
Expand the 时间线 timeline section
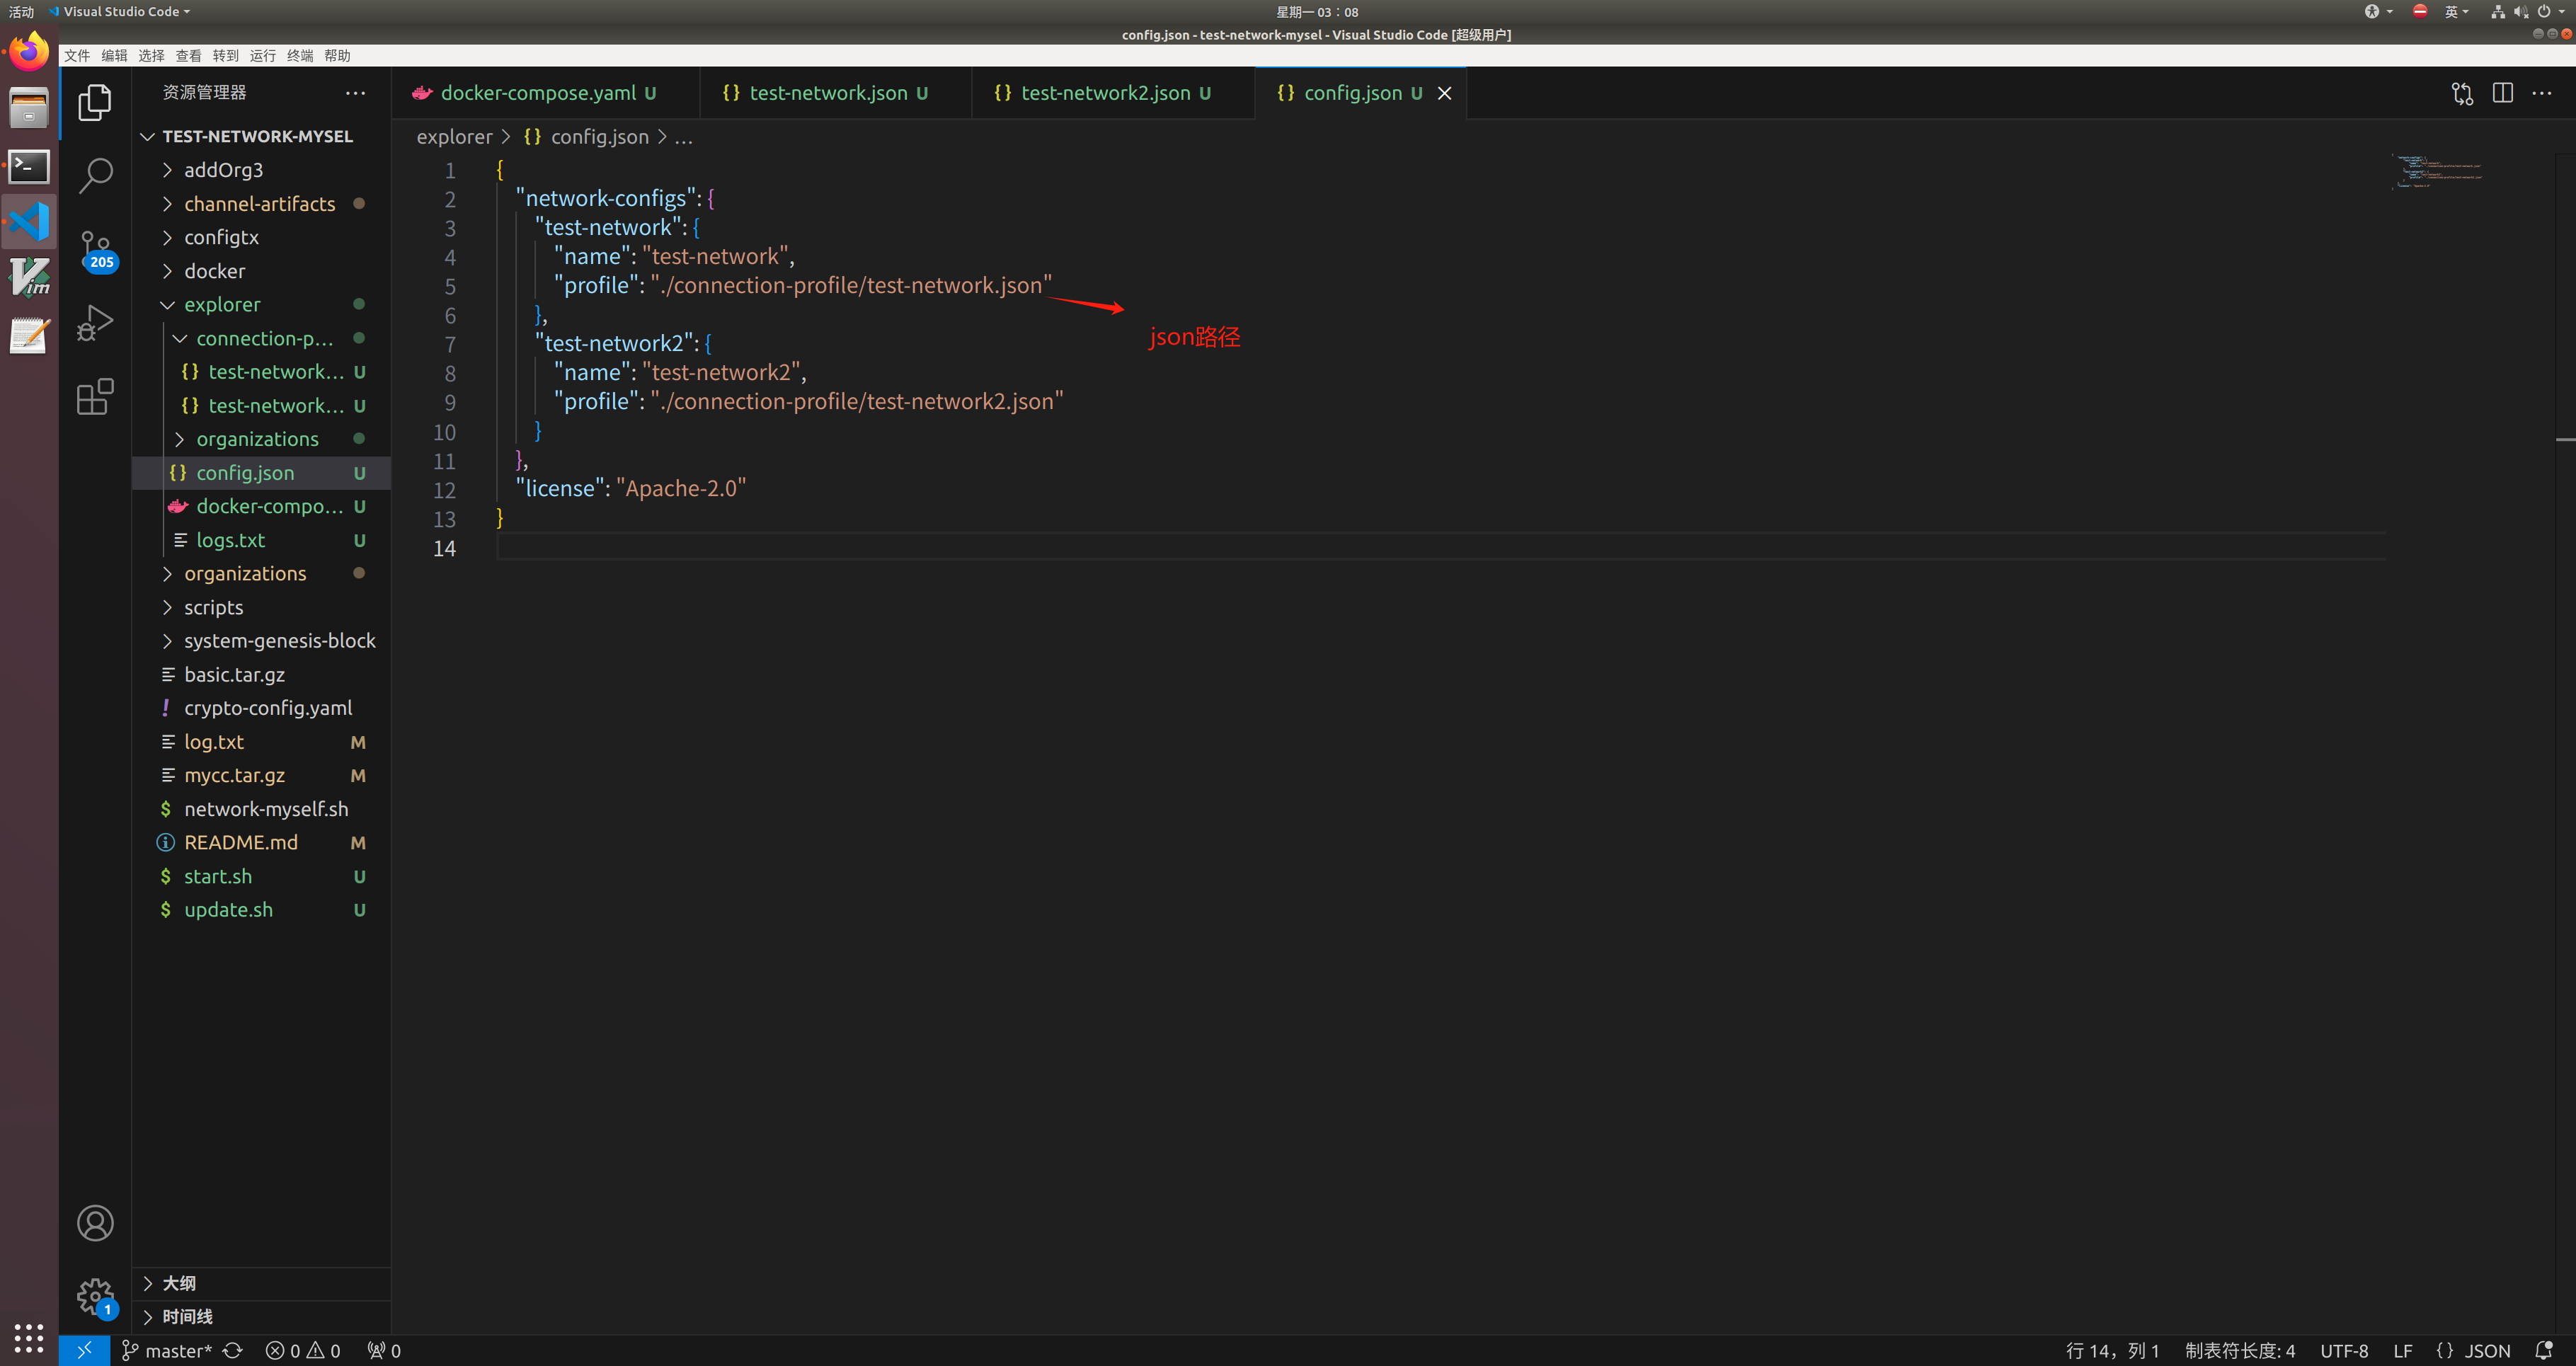pos(261,1317)
